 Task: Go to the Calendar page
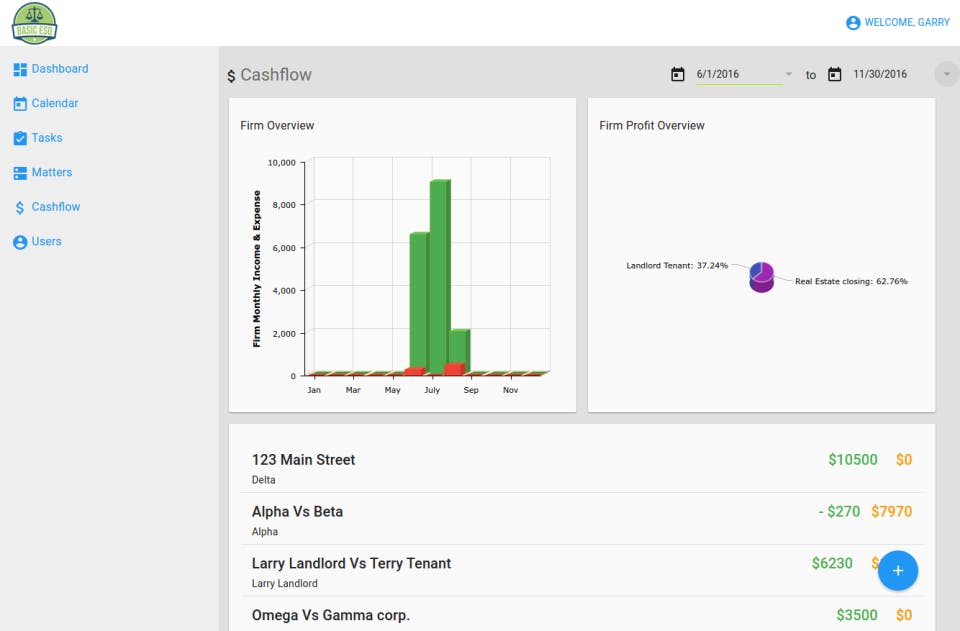(x=54, y=103)
